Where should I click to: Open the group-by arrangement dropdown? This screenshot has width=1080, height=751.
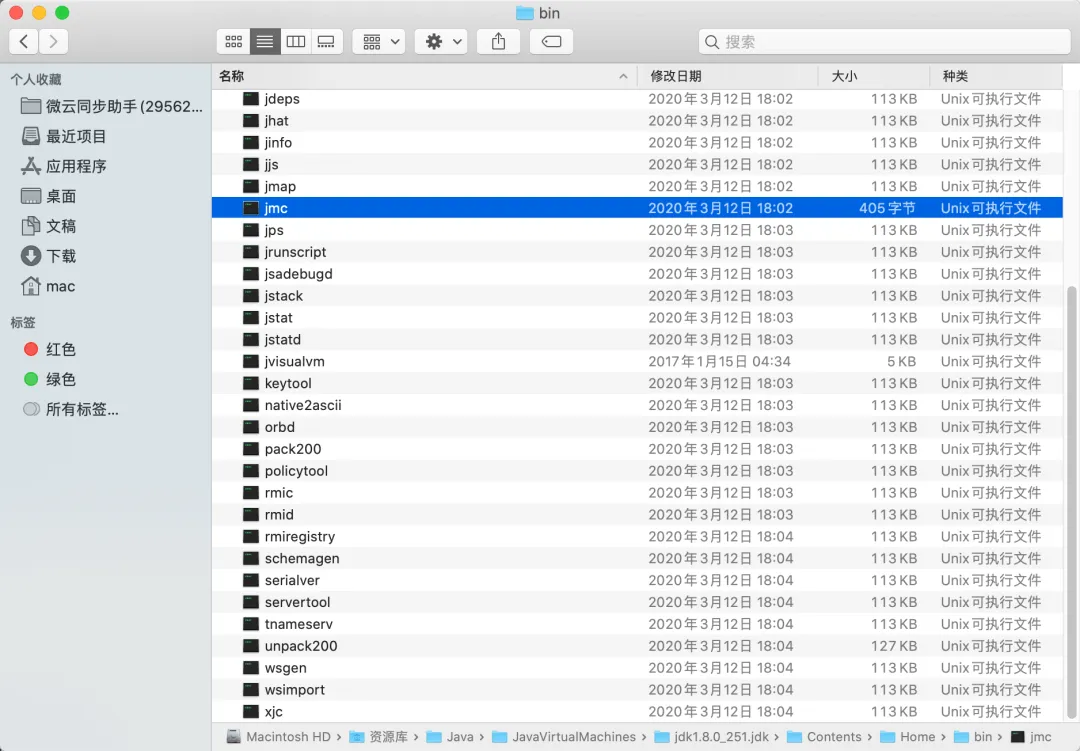pos(379,42)
